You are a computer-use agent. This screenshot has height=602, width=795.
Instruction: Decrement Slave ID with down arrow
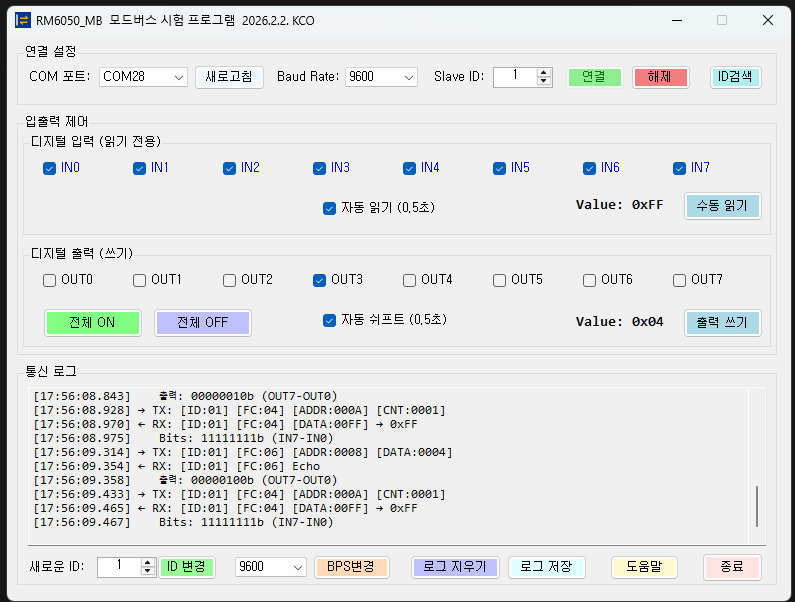pos(544,81)
